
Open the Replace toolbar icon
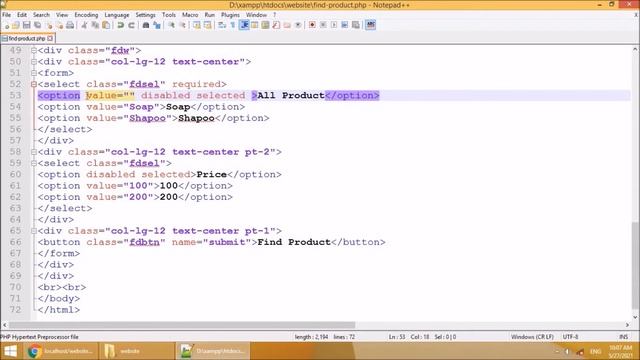point(157,25)
